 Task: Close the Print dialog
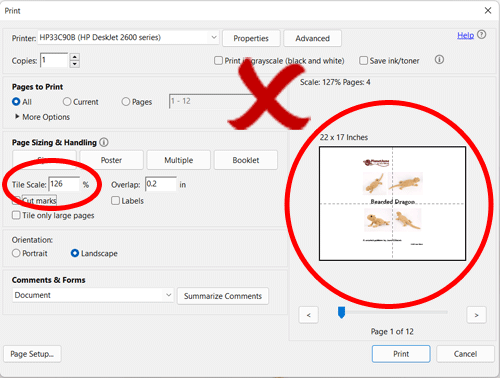click(488, 10)
